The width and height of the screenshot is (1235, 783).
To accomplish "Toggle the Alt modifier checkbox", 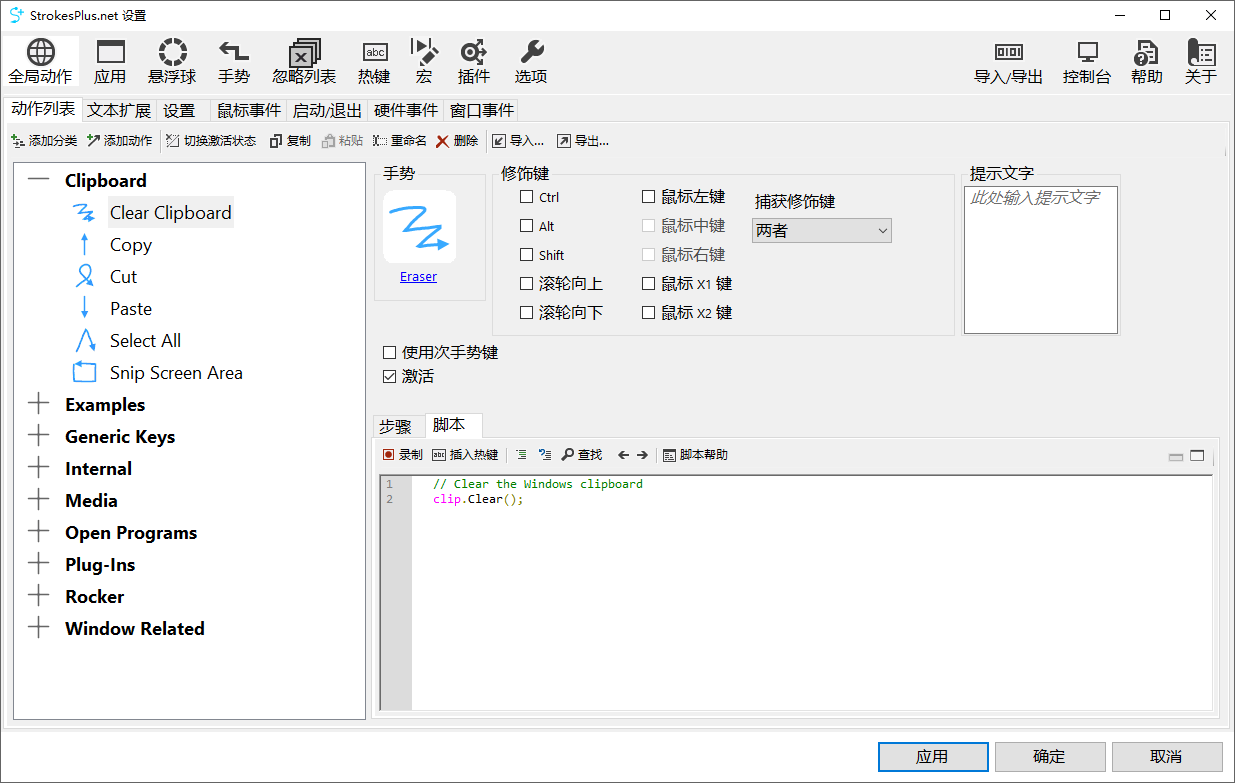I will (x=527, y=226).
